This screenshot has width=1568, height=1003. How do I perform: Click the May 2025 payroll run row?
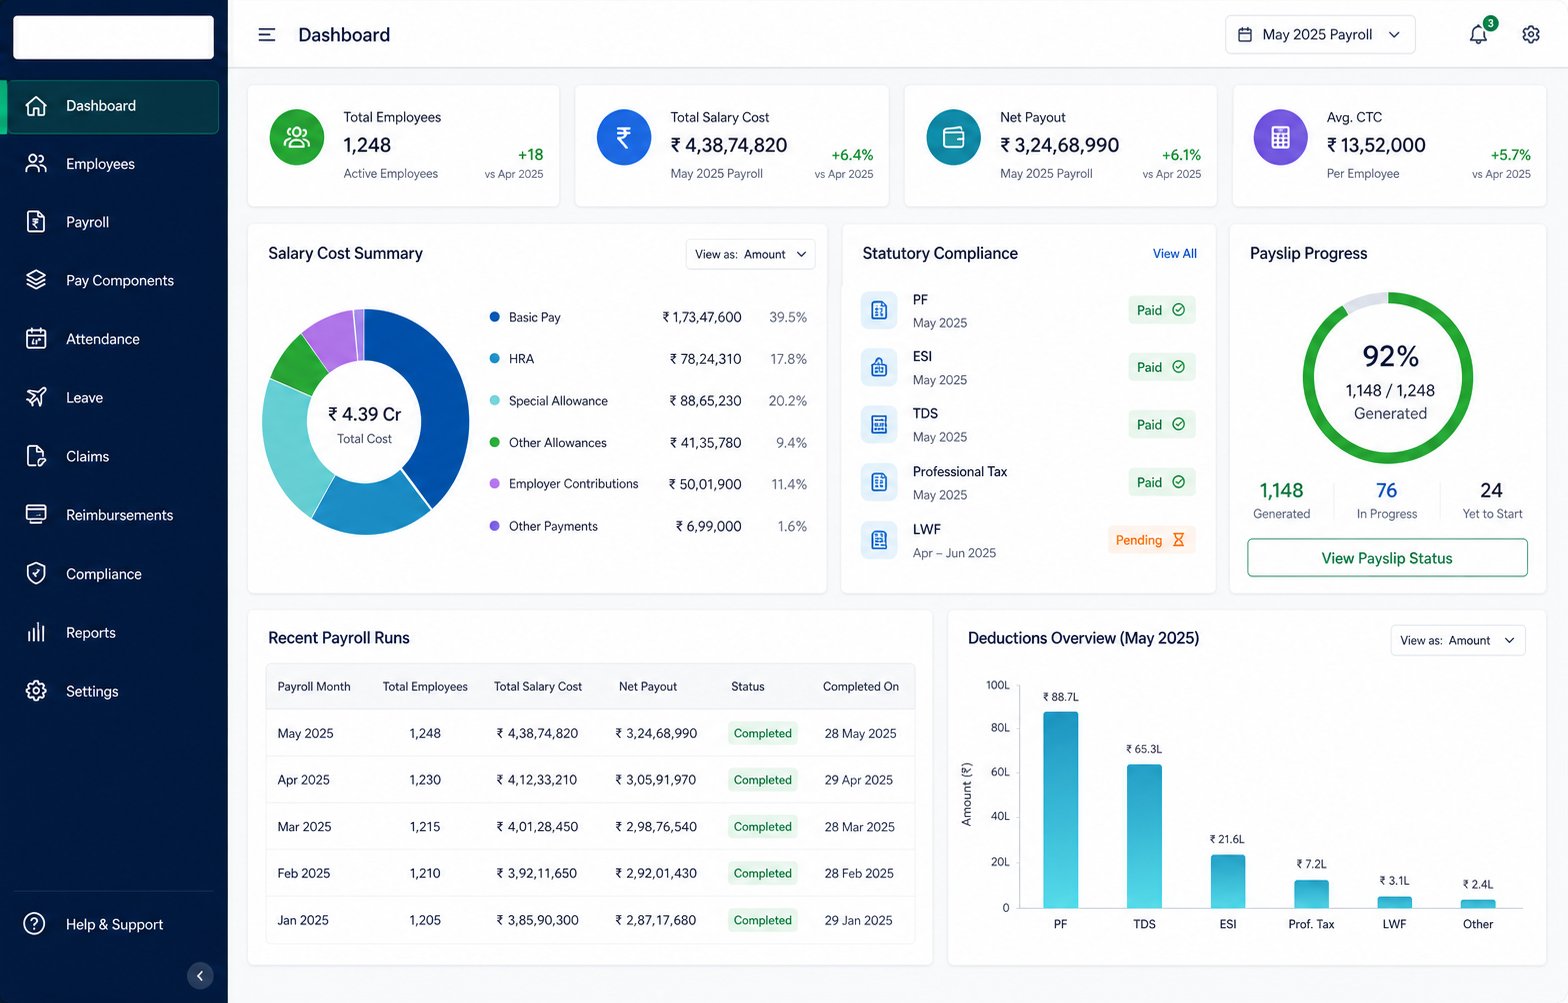click(590, 733)
